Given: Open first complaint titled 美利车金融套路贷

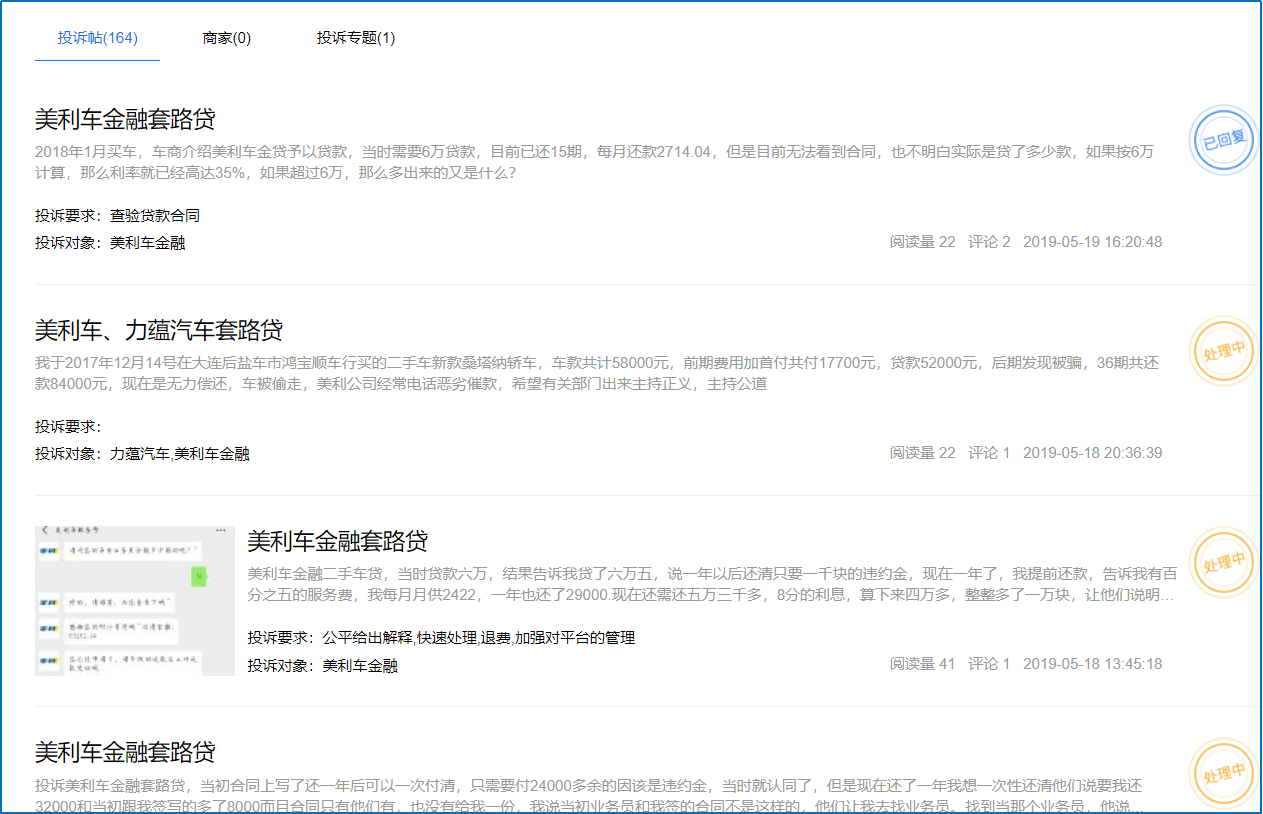Looking at the screenshot, I should [125, 120].
